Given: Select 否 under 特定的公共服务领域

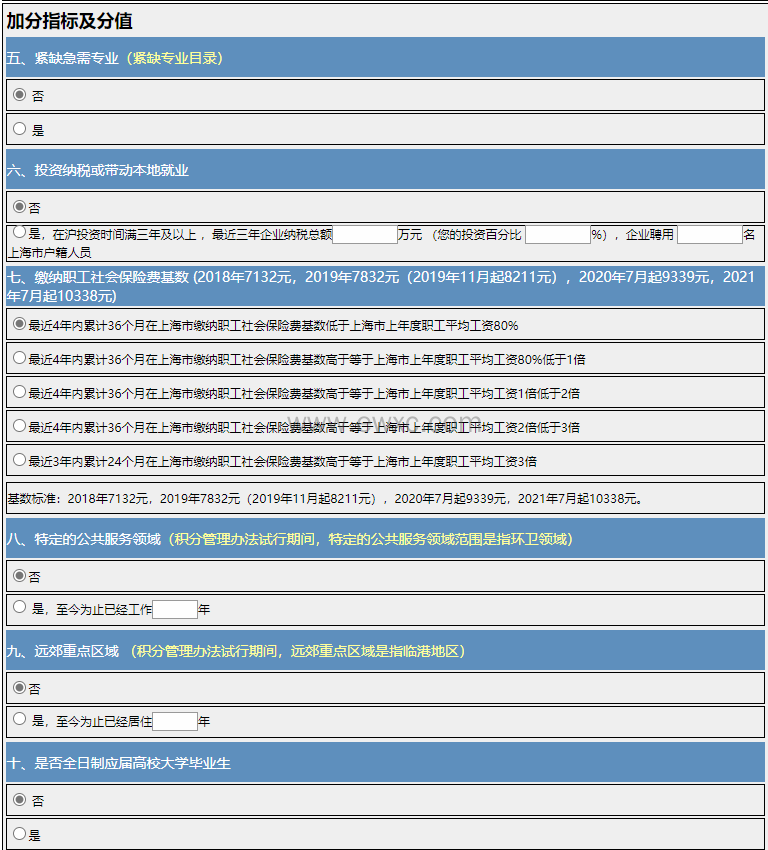Looking at the screenshot, I should click(20, 576).
